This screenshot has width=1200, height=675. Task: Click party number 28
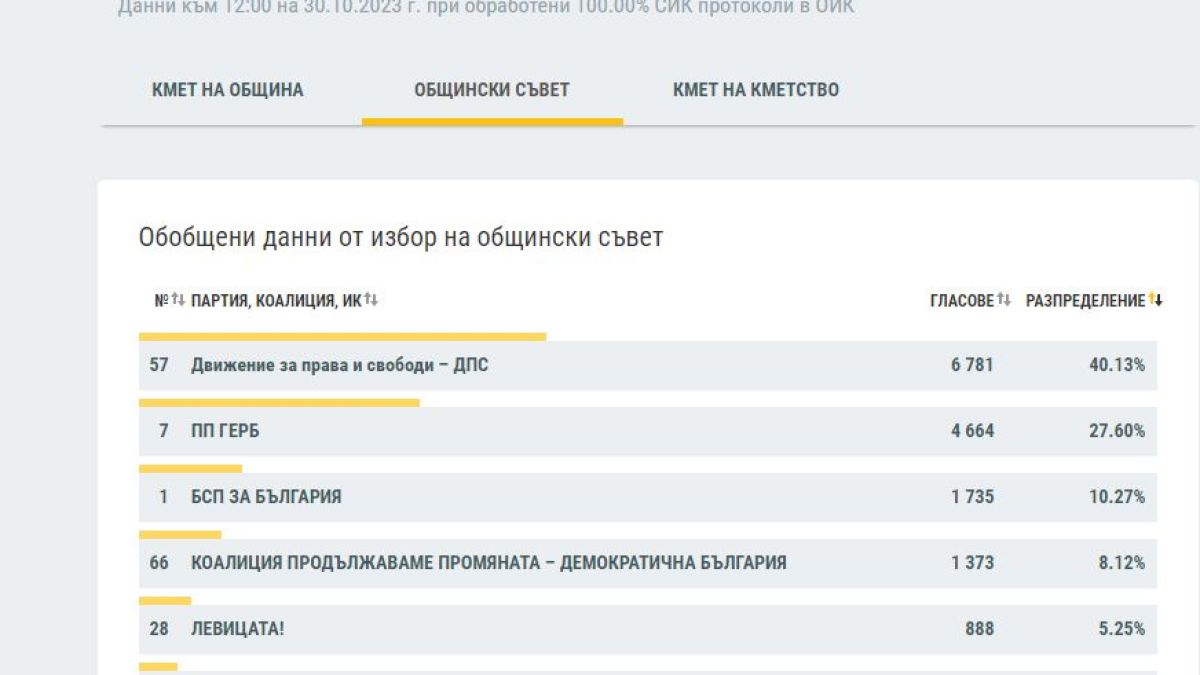coord(159,629)
